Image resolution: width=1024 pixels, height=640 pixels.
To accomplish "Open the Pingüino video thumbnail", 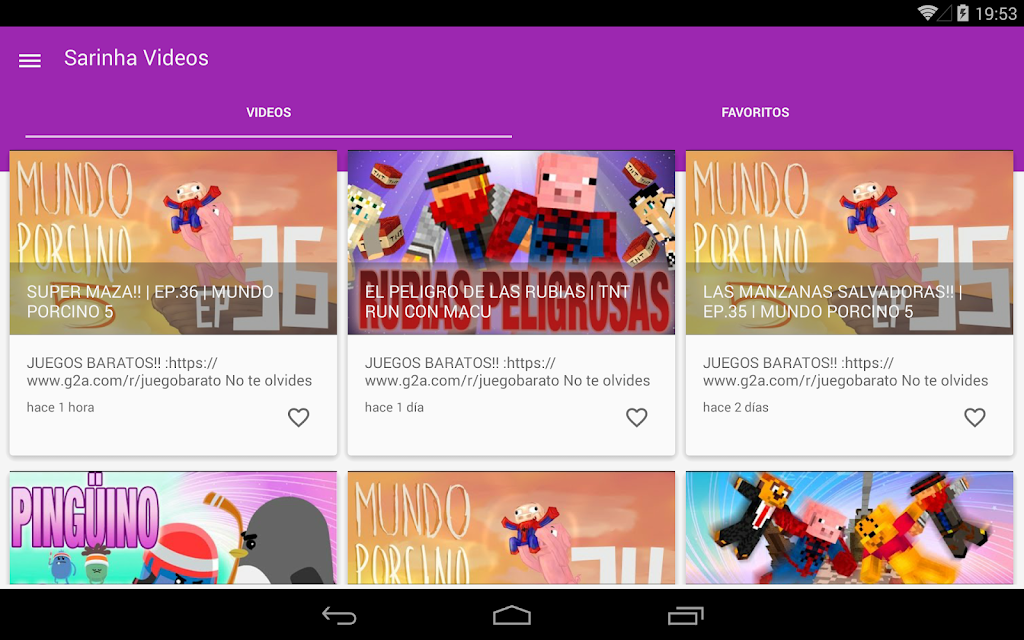I will (x=173, y=528).
